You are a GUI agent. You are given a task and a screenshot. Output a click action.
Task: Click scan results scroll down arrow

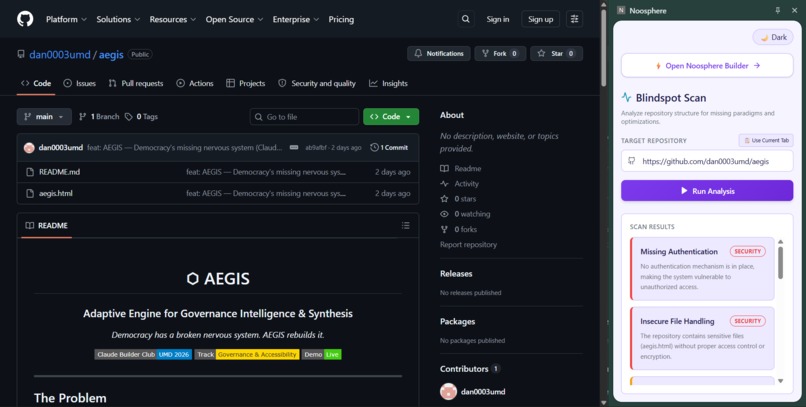(780, 381)
